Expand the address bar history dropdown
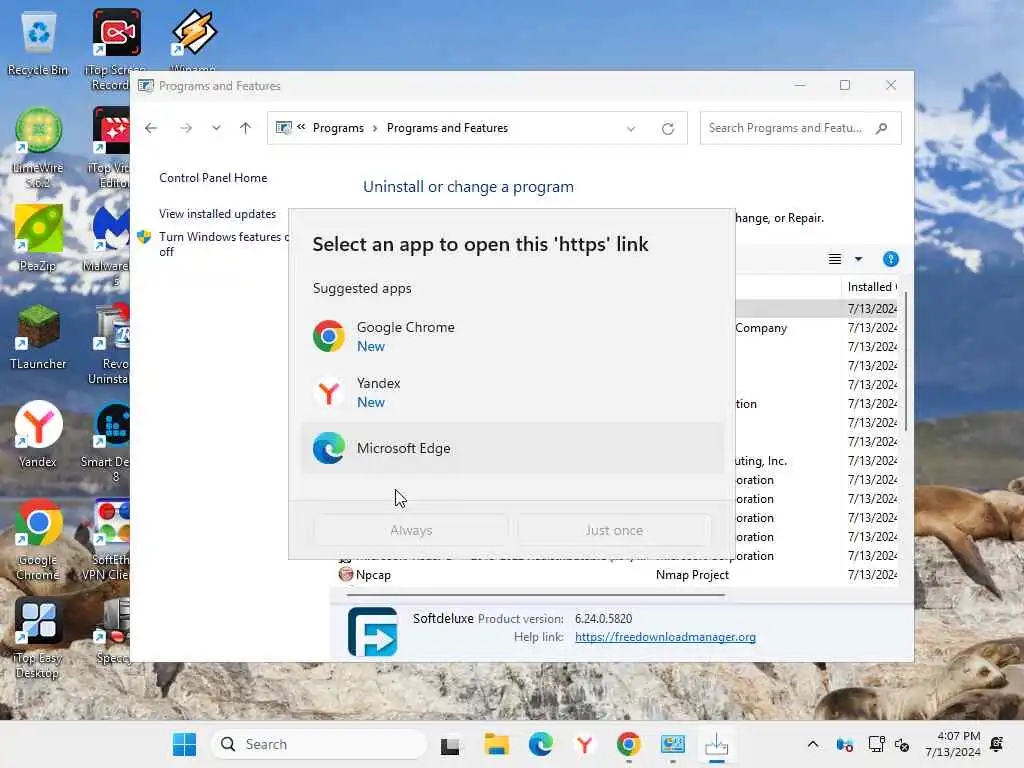Image resolution: width=1024 pixels, height=768 pixels. coord(631,129)
